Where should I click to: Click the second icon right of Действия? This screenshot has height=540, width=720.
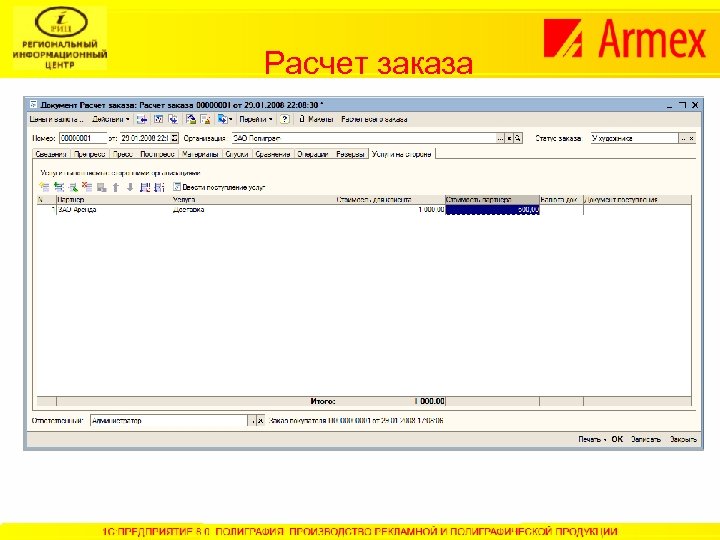pyautogui.click(x=158, y=119)
